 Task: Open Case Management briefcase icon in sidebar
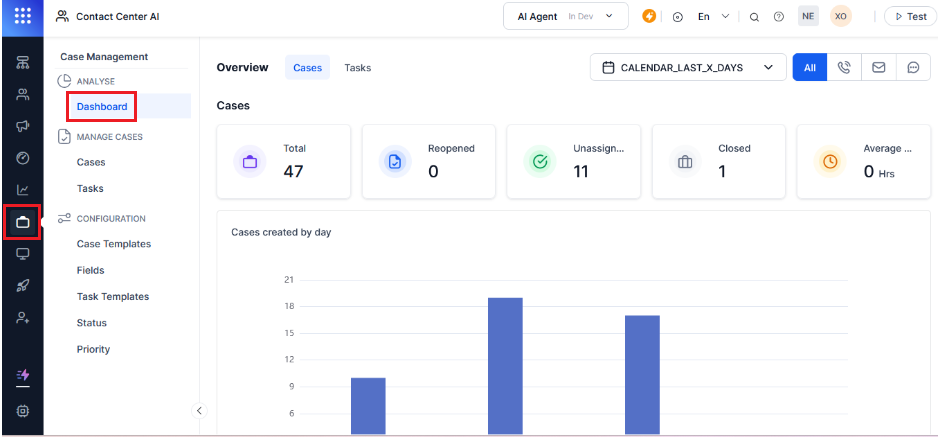pyautogui.click(x=22, y=222)
